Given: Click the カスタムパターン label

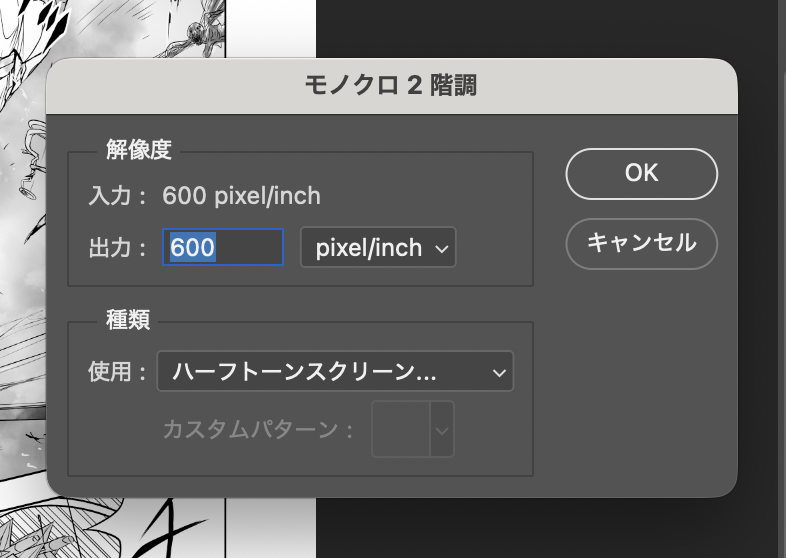Looking at the screenshot, I should pyautogui.click(x=258, y=430).
